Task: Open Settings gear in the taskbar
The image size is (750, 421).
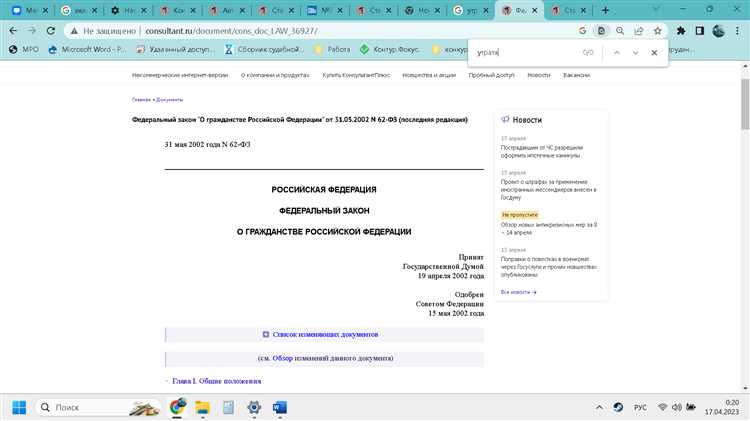Action: click(x=254, y=407)
